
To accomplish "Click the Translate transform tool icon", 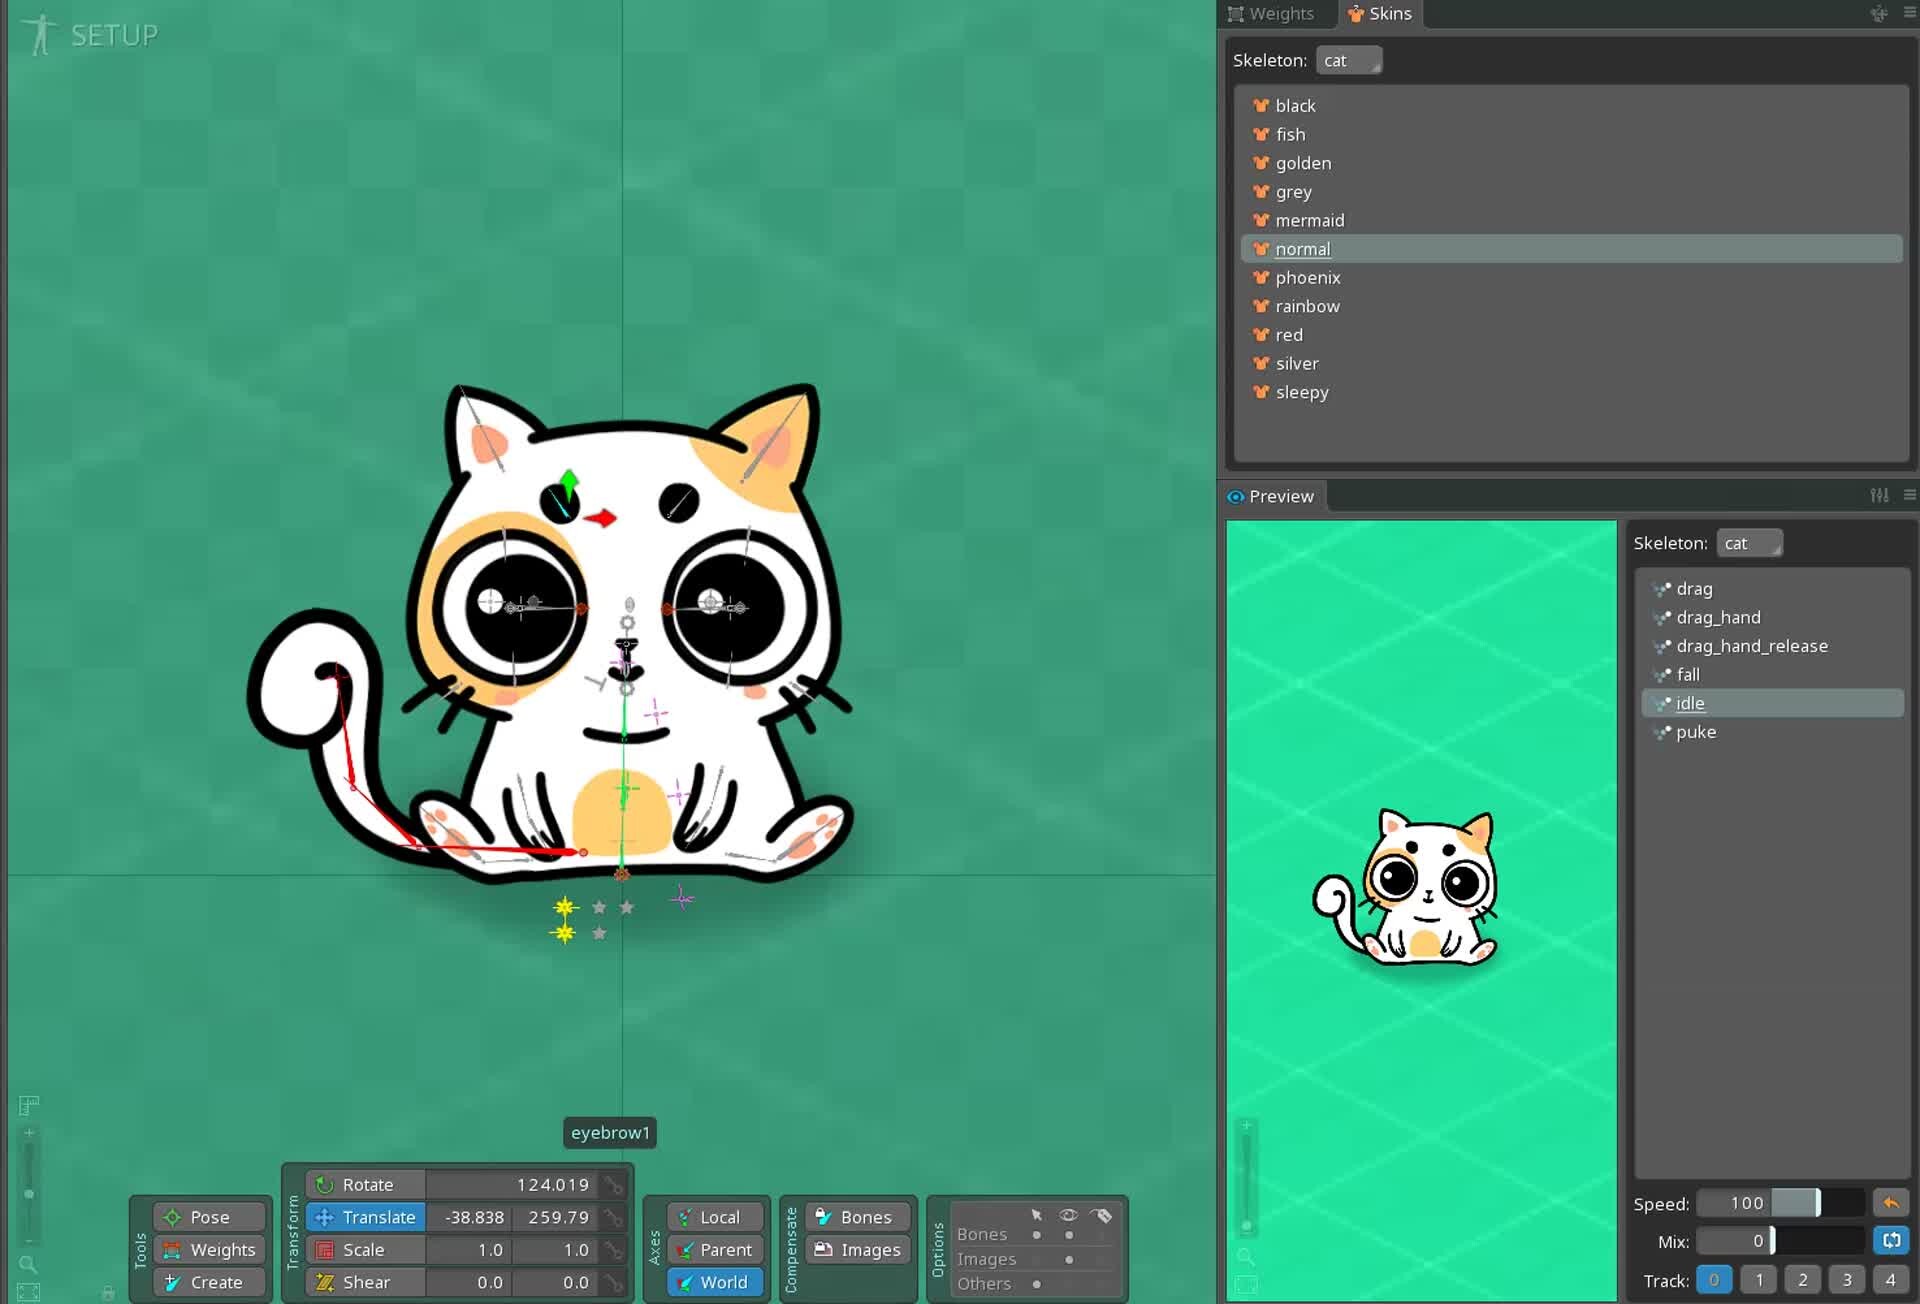I will [x=325, y=1217].
